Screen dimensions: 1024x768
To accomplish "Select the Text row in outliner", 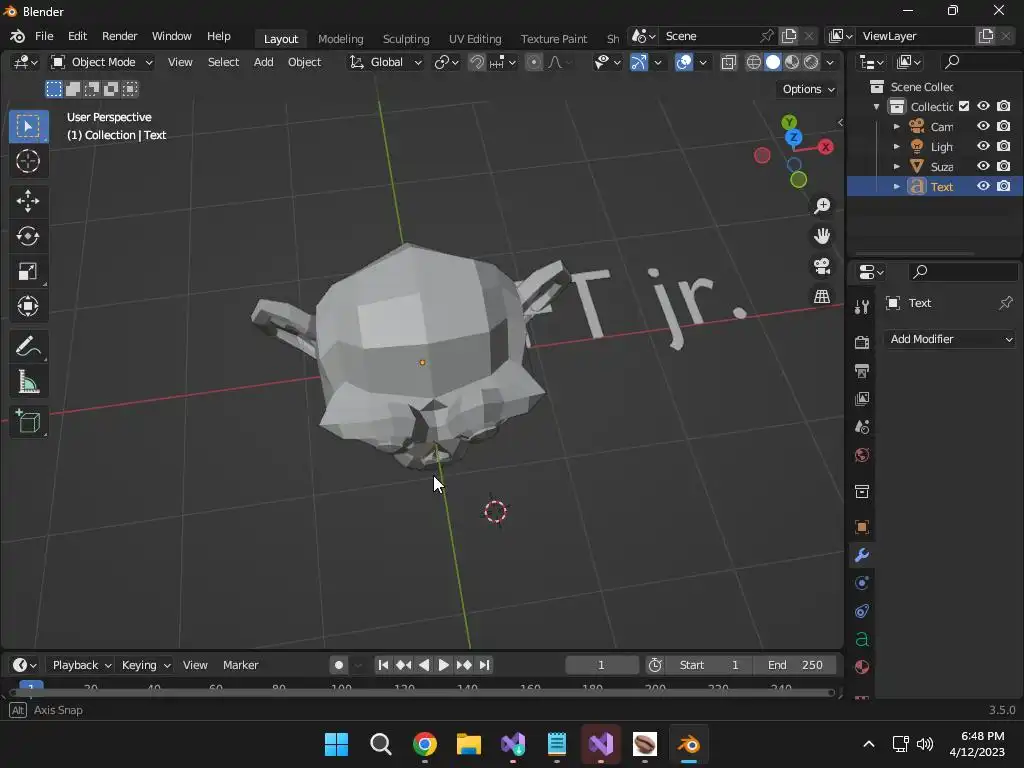I will 935,186.
